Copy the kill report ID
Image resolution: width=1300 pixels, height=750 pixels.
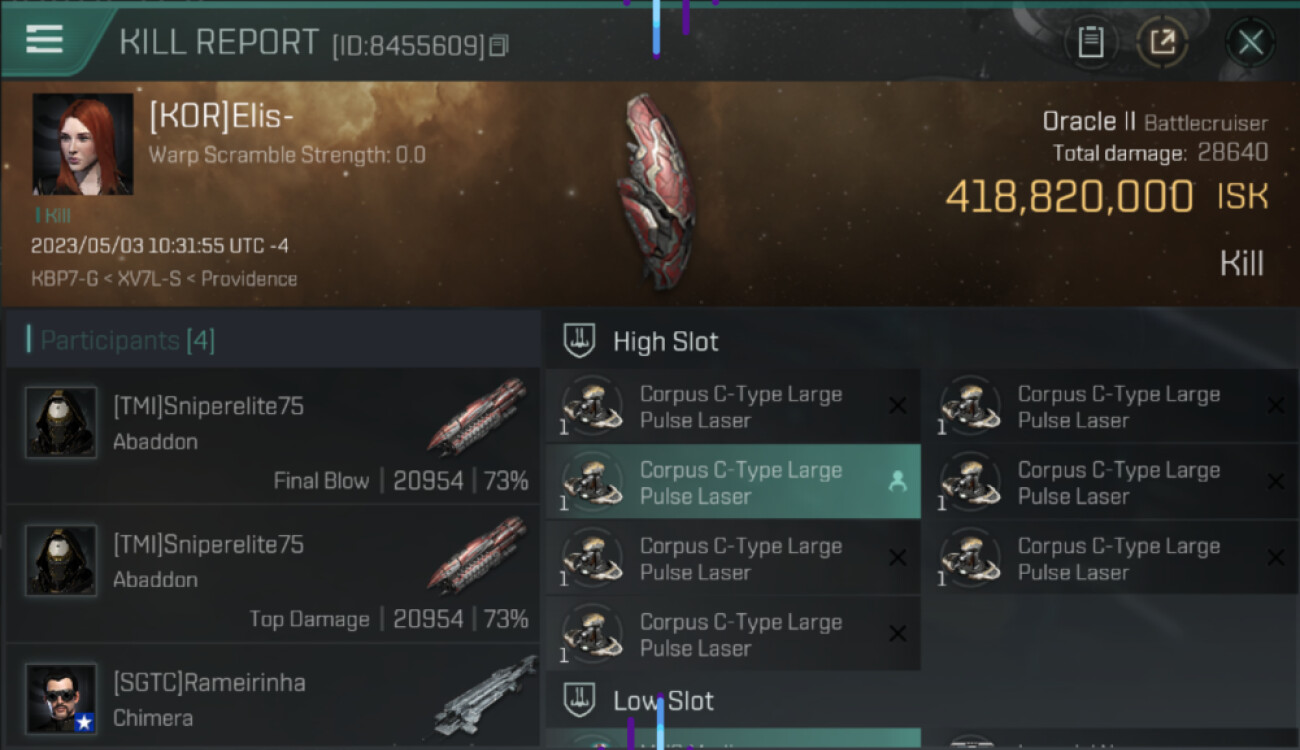[499, 45]
